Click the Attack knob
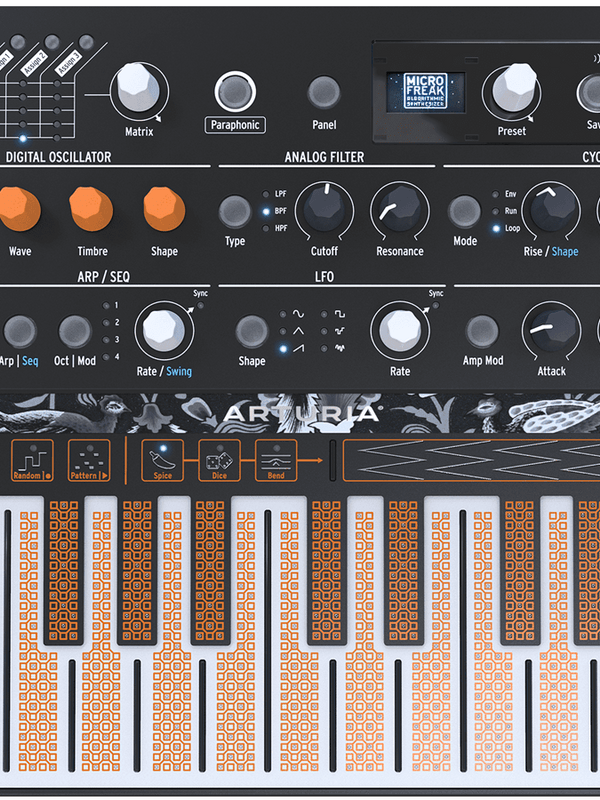 click(x=552, y=330)
